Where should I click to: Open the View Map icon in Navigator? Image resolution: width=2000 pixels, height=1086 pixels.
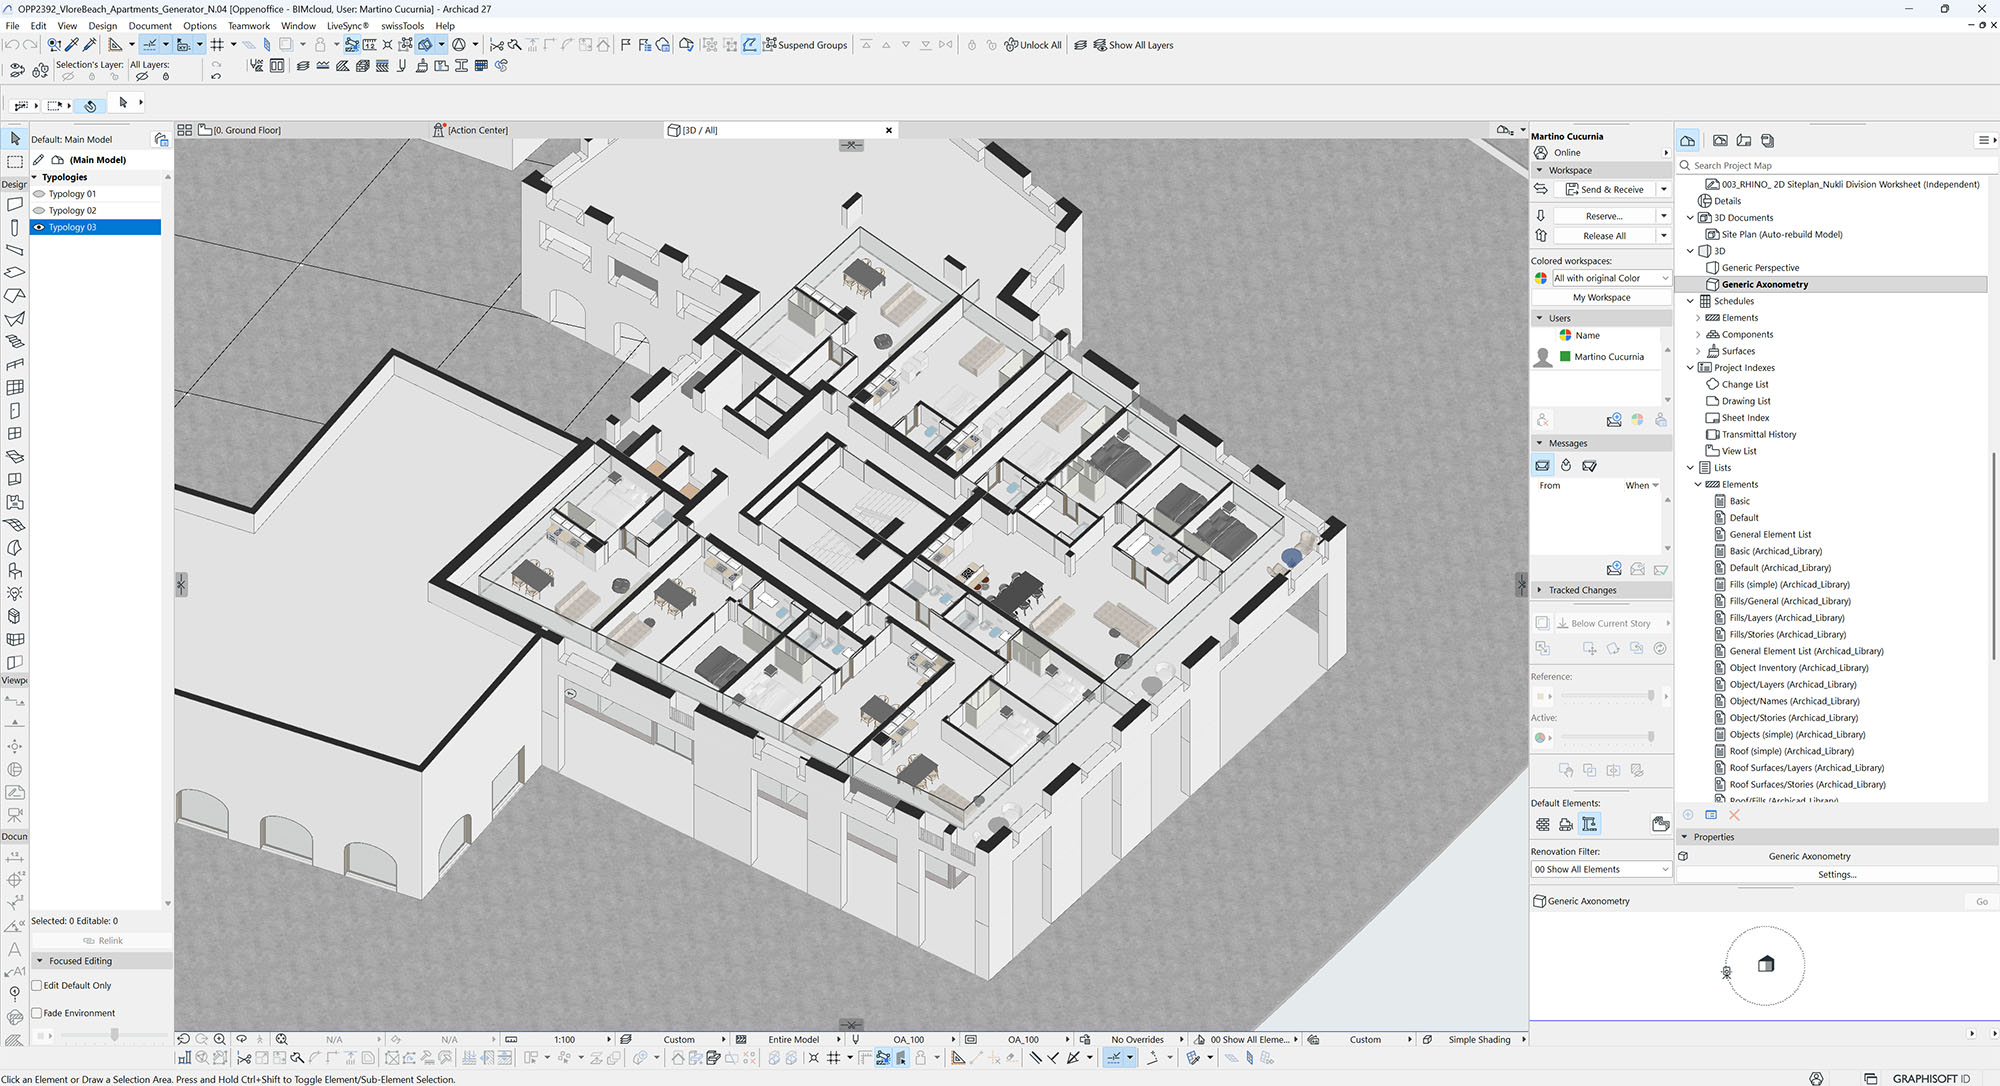[x=1720, y=141]
